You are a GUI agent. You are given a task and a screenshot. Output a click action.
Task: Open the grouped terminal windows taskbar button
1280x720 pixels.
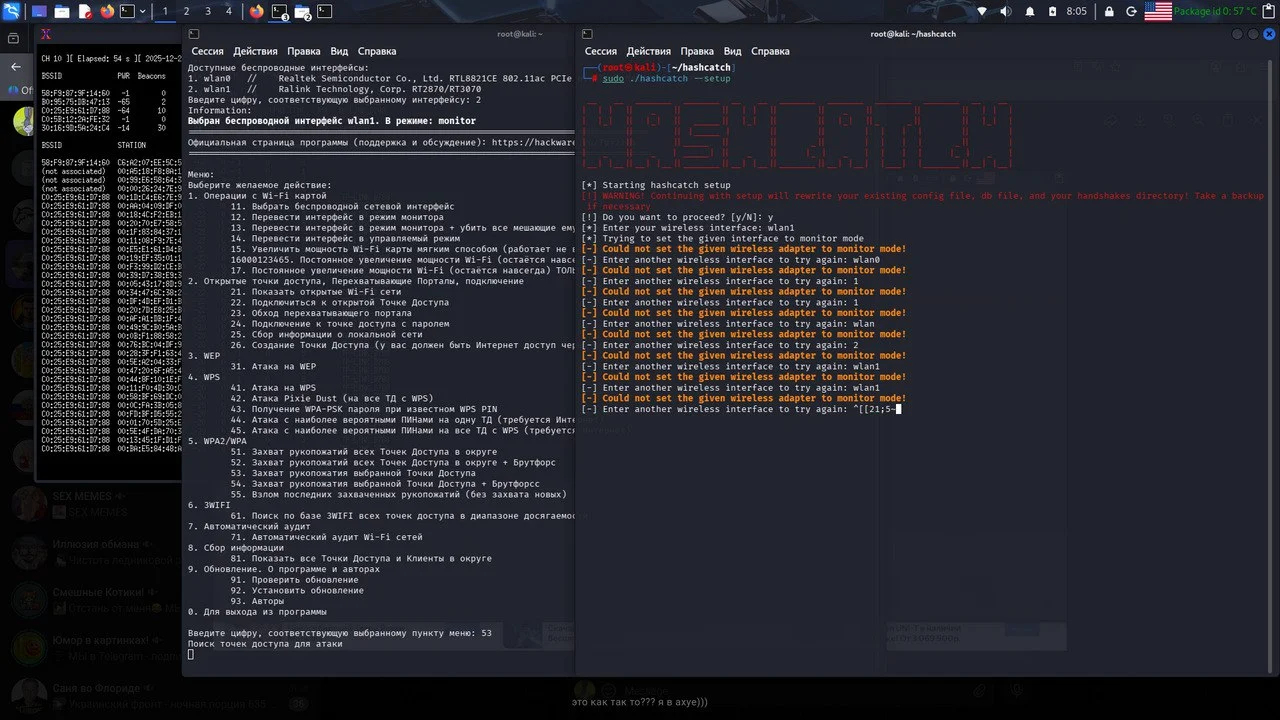pyautogui.click(x=280, y=12)
